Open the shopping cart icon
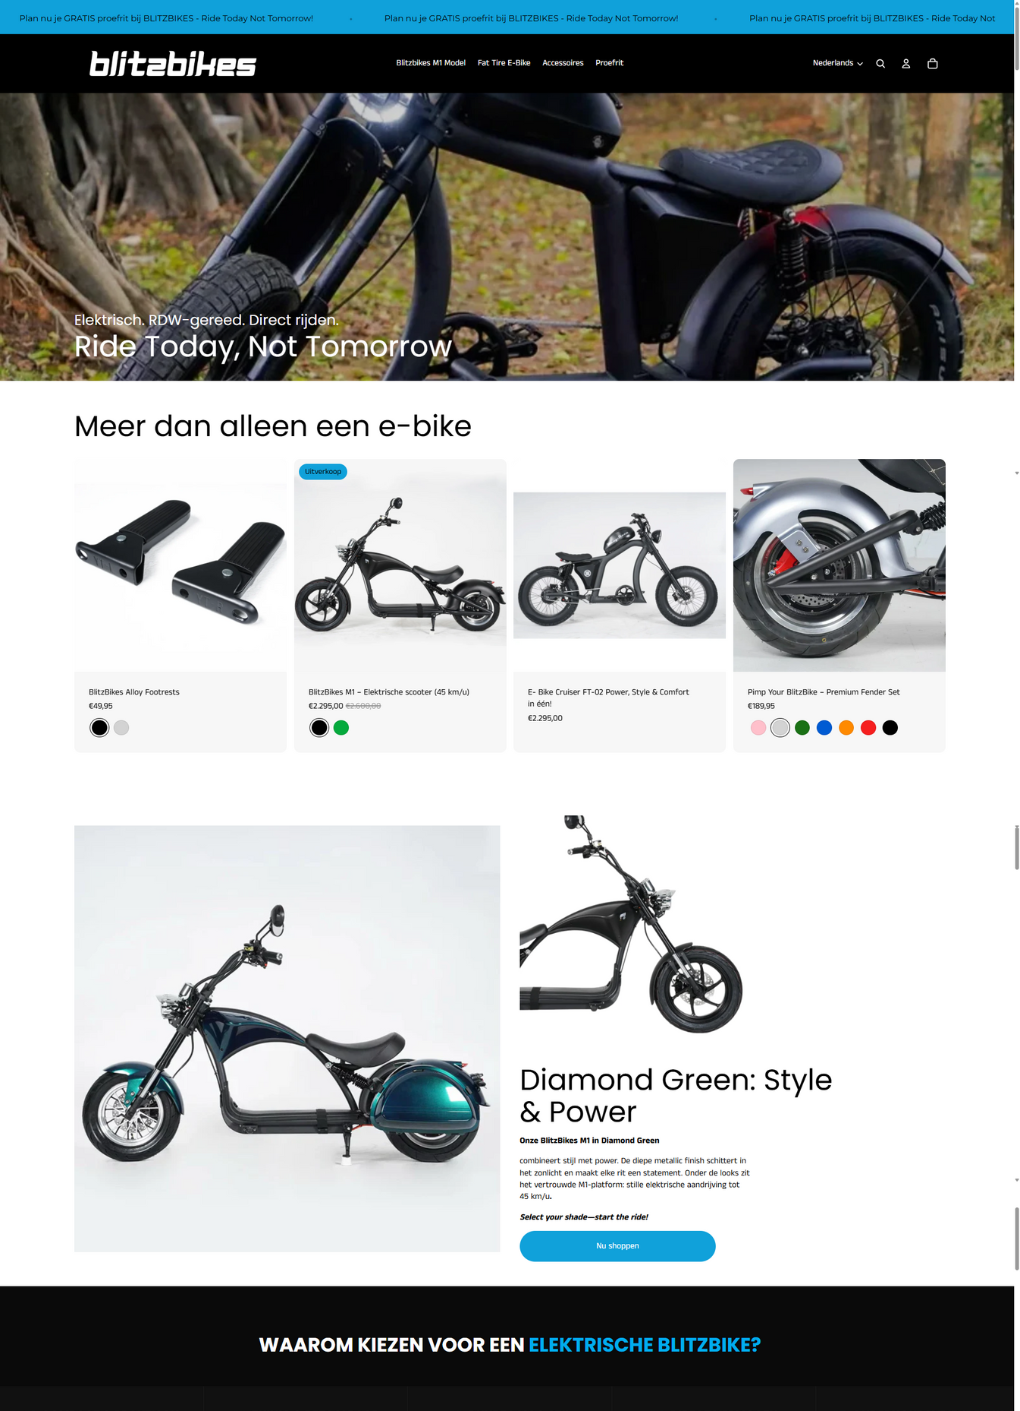 tap(932, 64)
